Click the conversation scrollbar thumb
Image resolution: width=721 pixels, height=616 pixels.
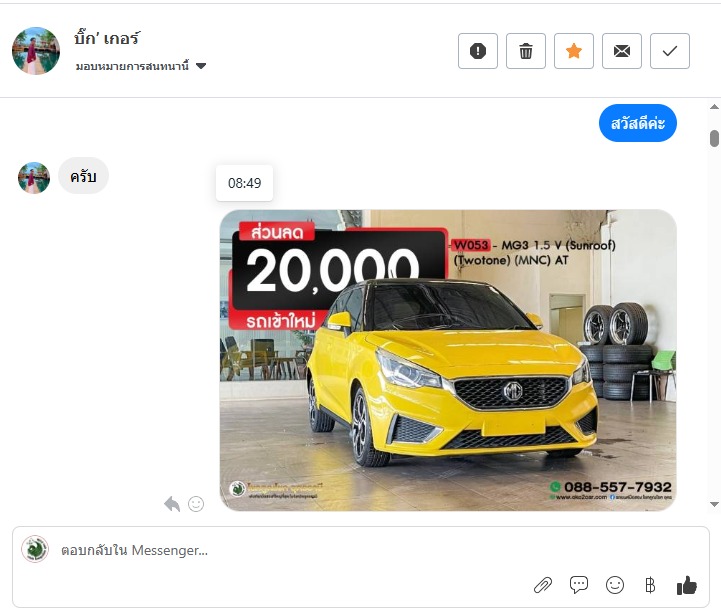[714, 138]
